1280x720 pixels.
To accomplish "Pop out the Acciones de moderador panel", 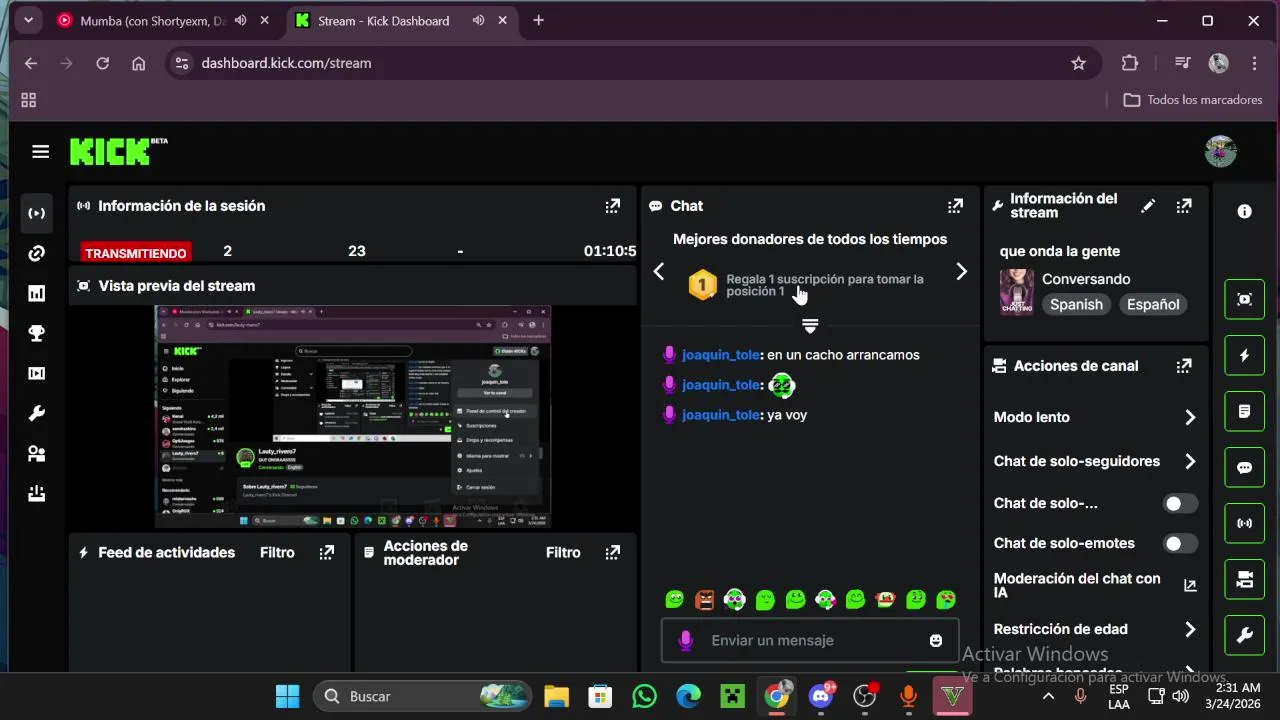I will click(x=613, y=552).
